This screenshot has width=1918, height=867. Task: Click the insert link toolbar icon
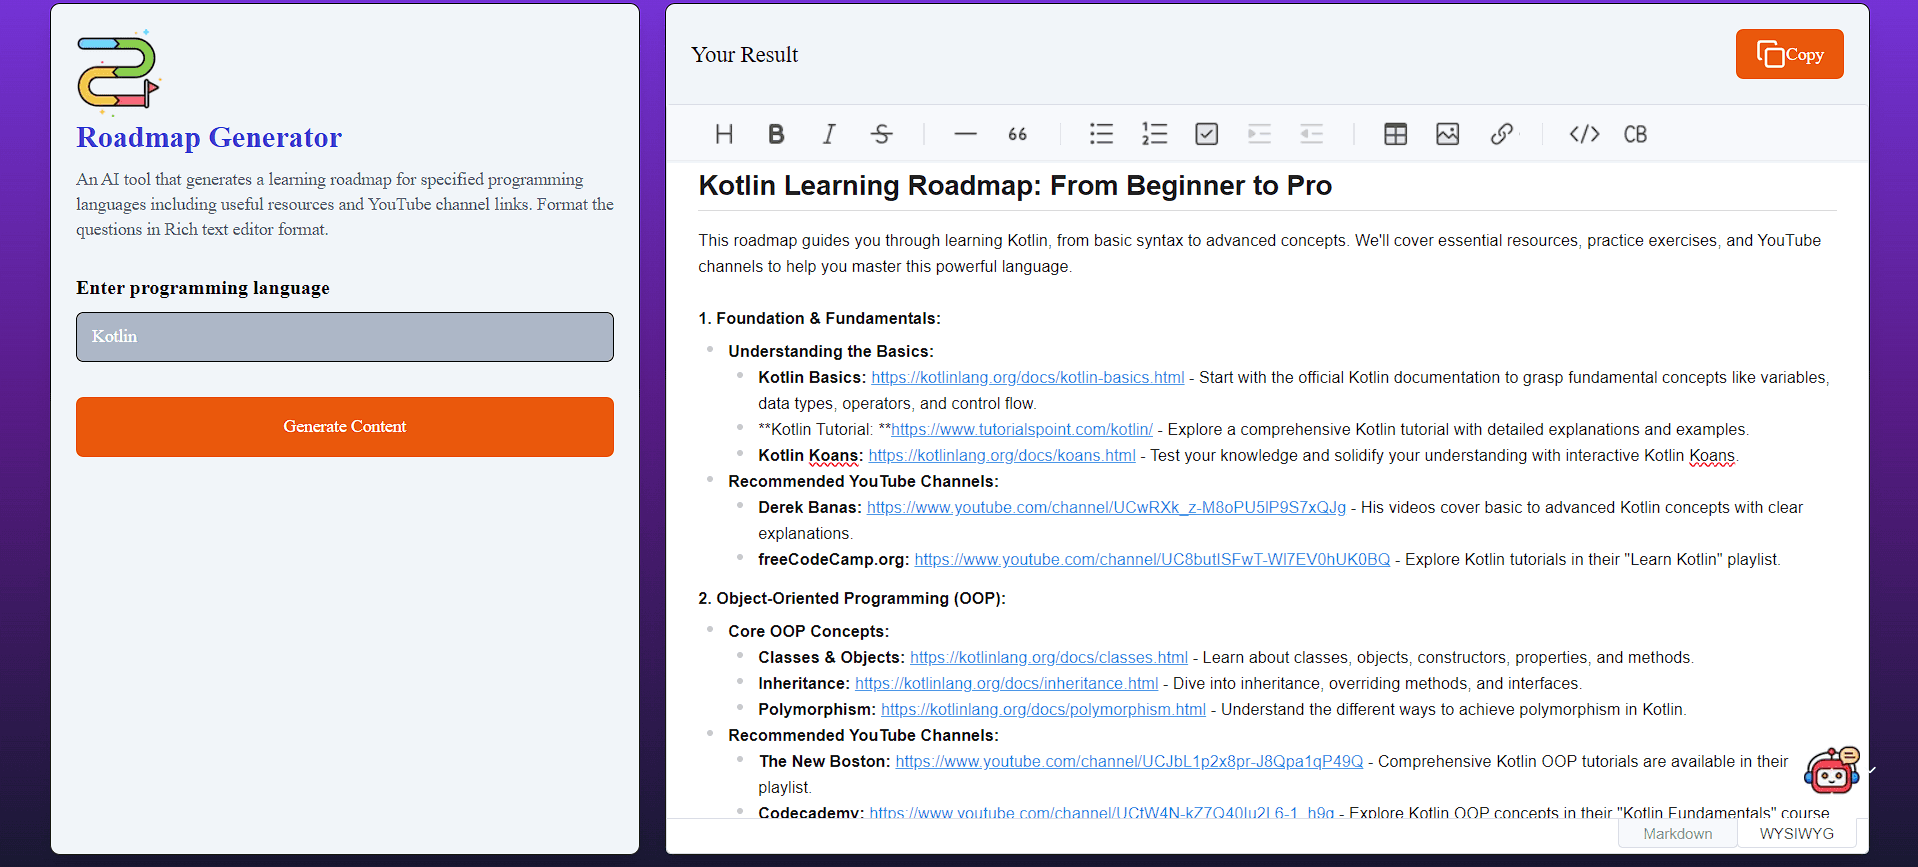pos(1500,134)
